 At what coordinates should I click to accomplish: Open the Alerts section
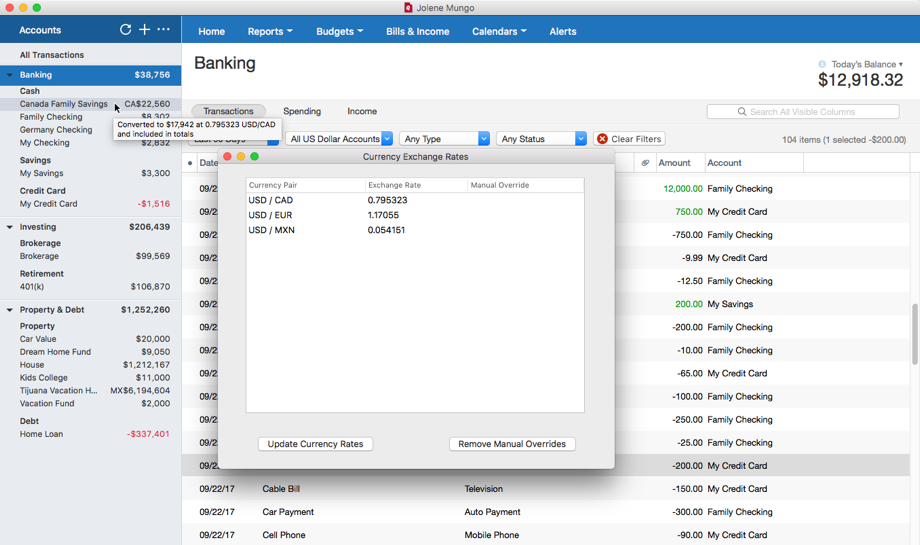click(563, 32)
